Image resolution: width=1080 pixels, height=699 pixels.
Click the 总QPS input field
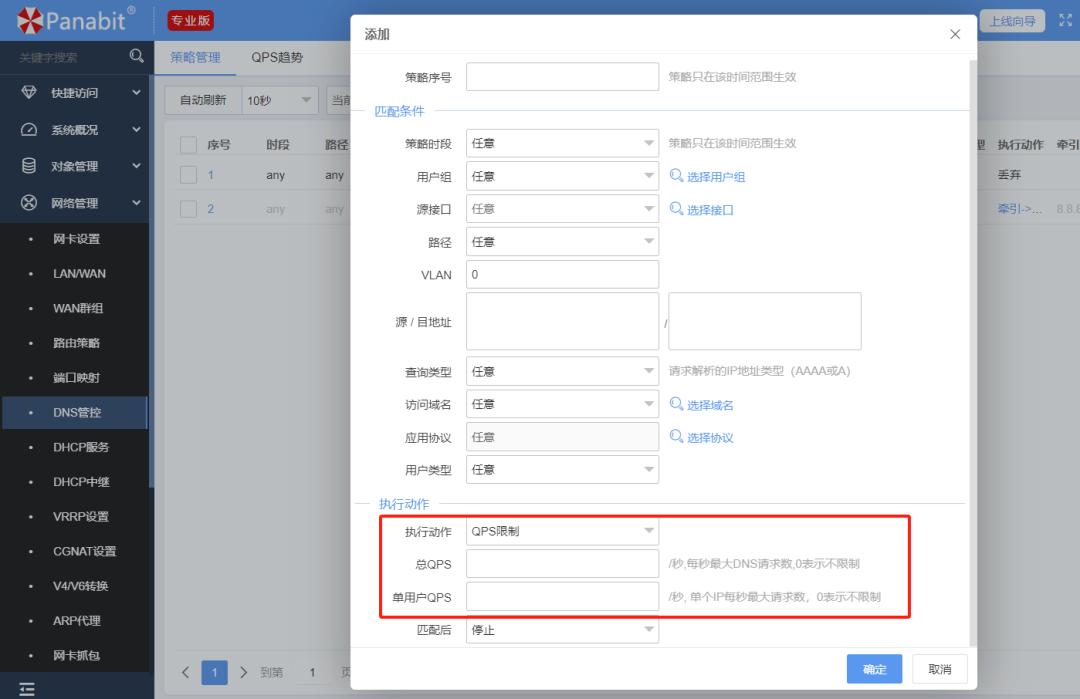click(x=562, y=564)
